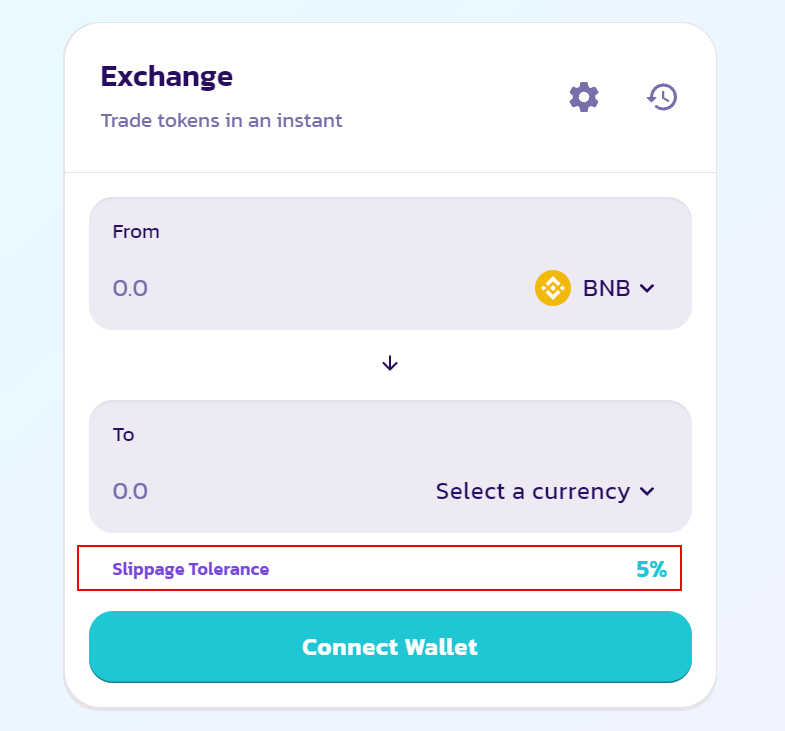Open recent transactions history icon
This screenshot has height=731, width=785.
pyautogui.click(x=662, y=97)
